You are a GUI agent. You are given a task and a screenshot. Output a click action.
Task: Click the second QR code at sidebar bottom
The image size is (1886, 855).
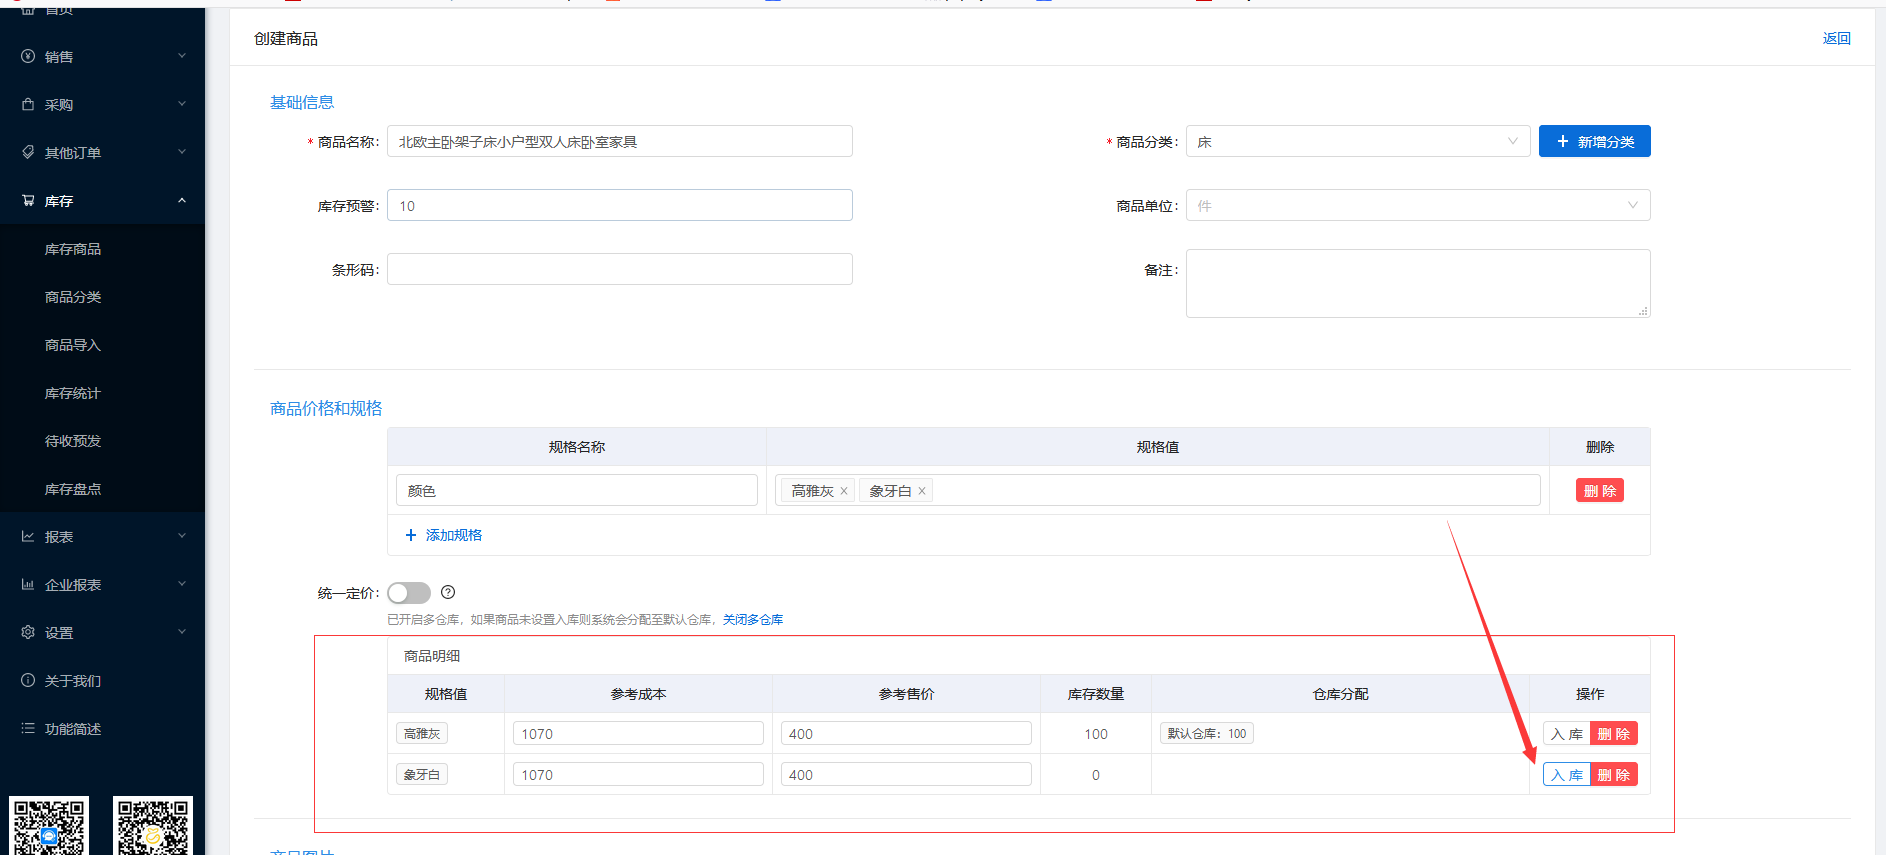point(152,825)
